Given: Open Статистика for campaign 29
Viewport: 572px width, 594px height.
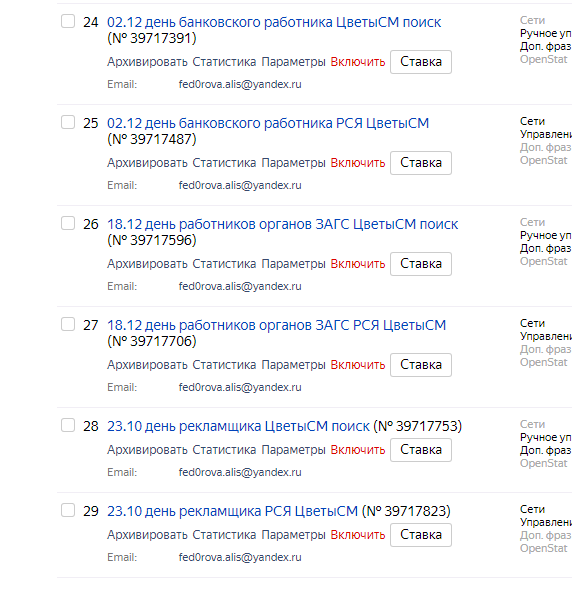Looking at the screenshot, I should [x=224, y=535].
